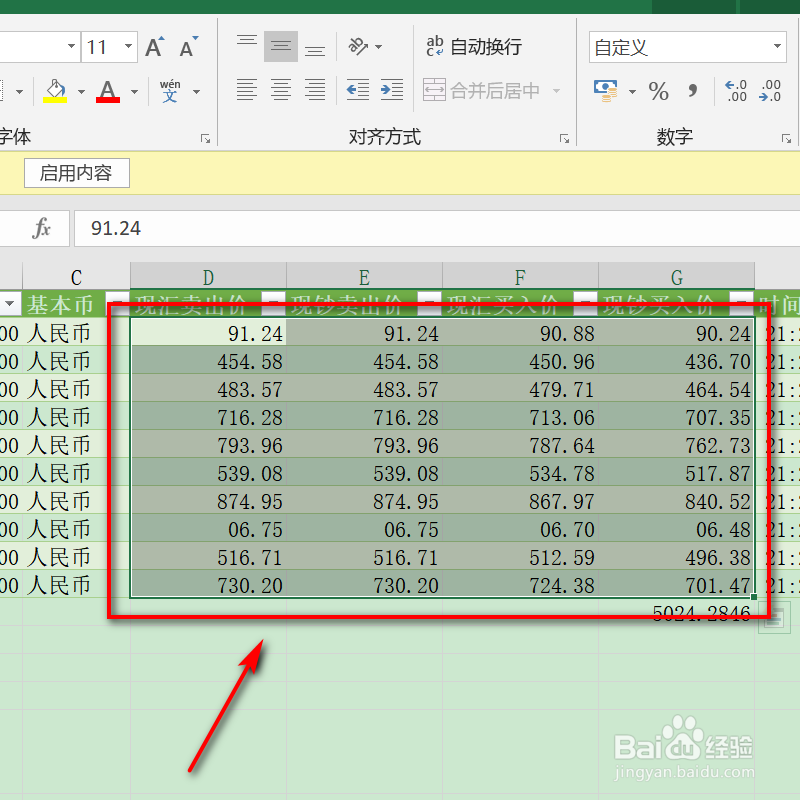Screen dimensions: 800x800
Task: Decrease decimal places
Action: 770,91
